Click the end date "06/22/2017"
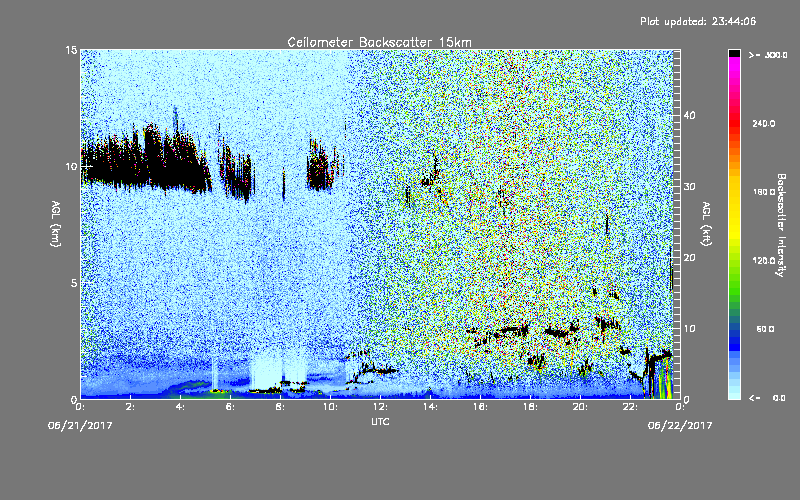The image size is (800, 500). click(x=680, y=426)
